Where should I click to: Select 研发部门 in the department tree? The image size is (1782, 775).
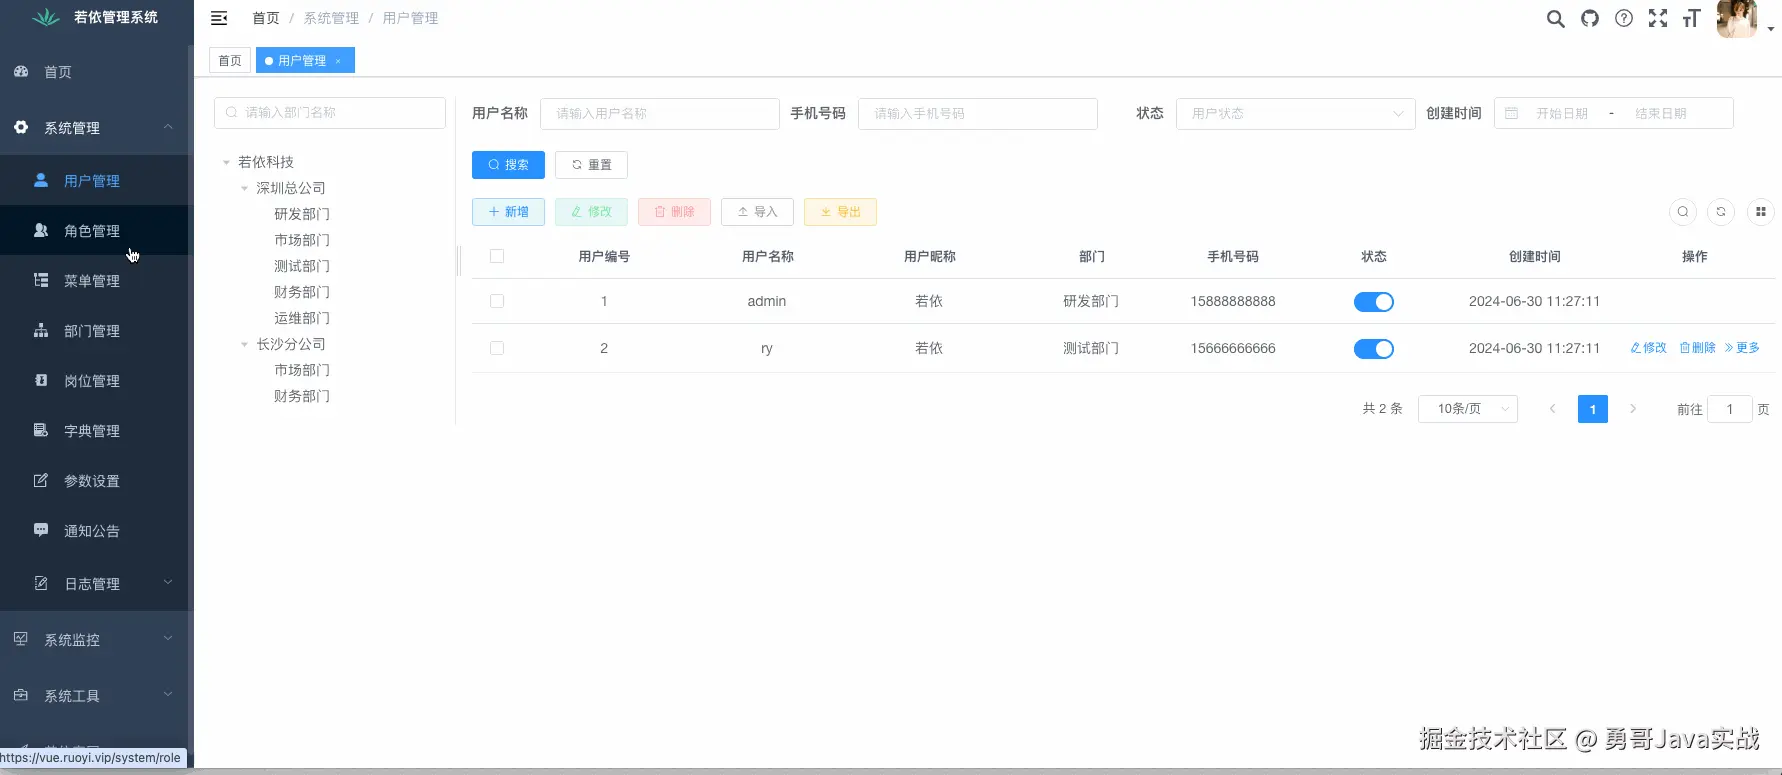coord(302,214)
